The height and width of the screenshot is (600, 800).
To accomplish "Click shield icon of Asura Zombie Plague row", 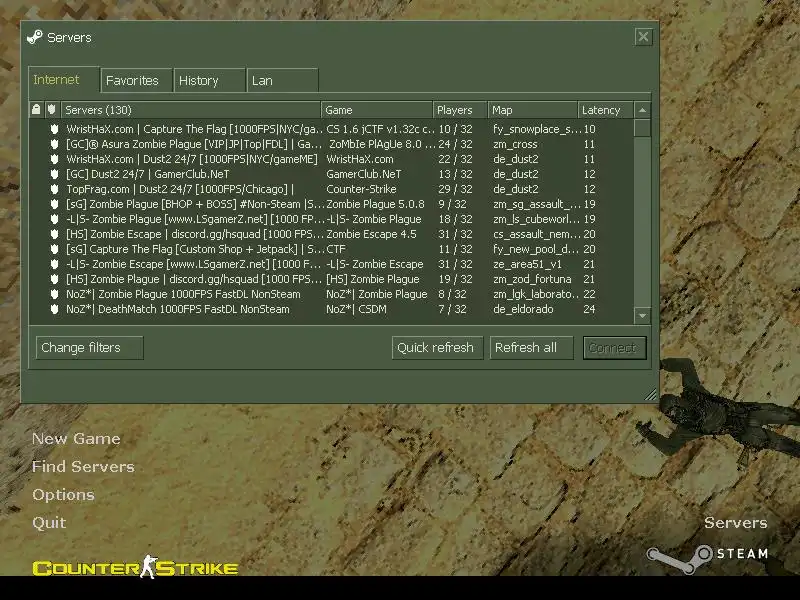I will pyautogui.click(x=54, y=144).
